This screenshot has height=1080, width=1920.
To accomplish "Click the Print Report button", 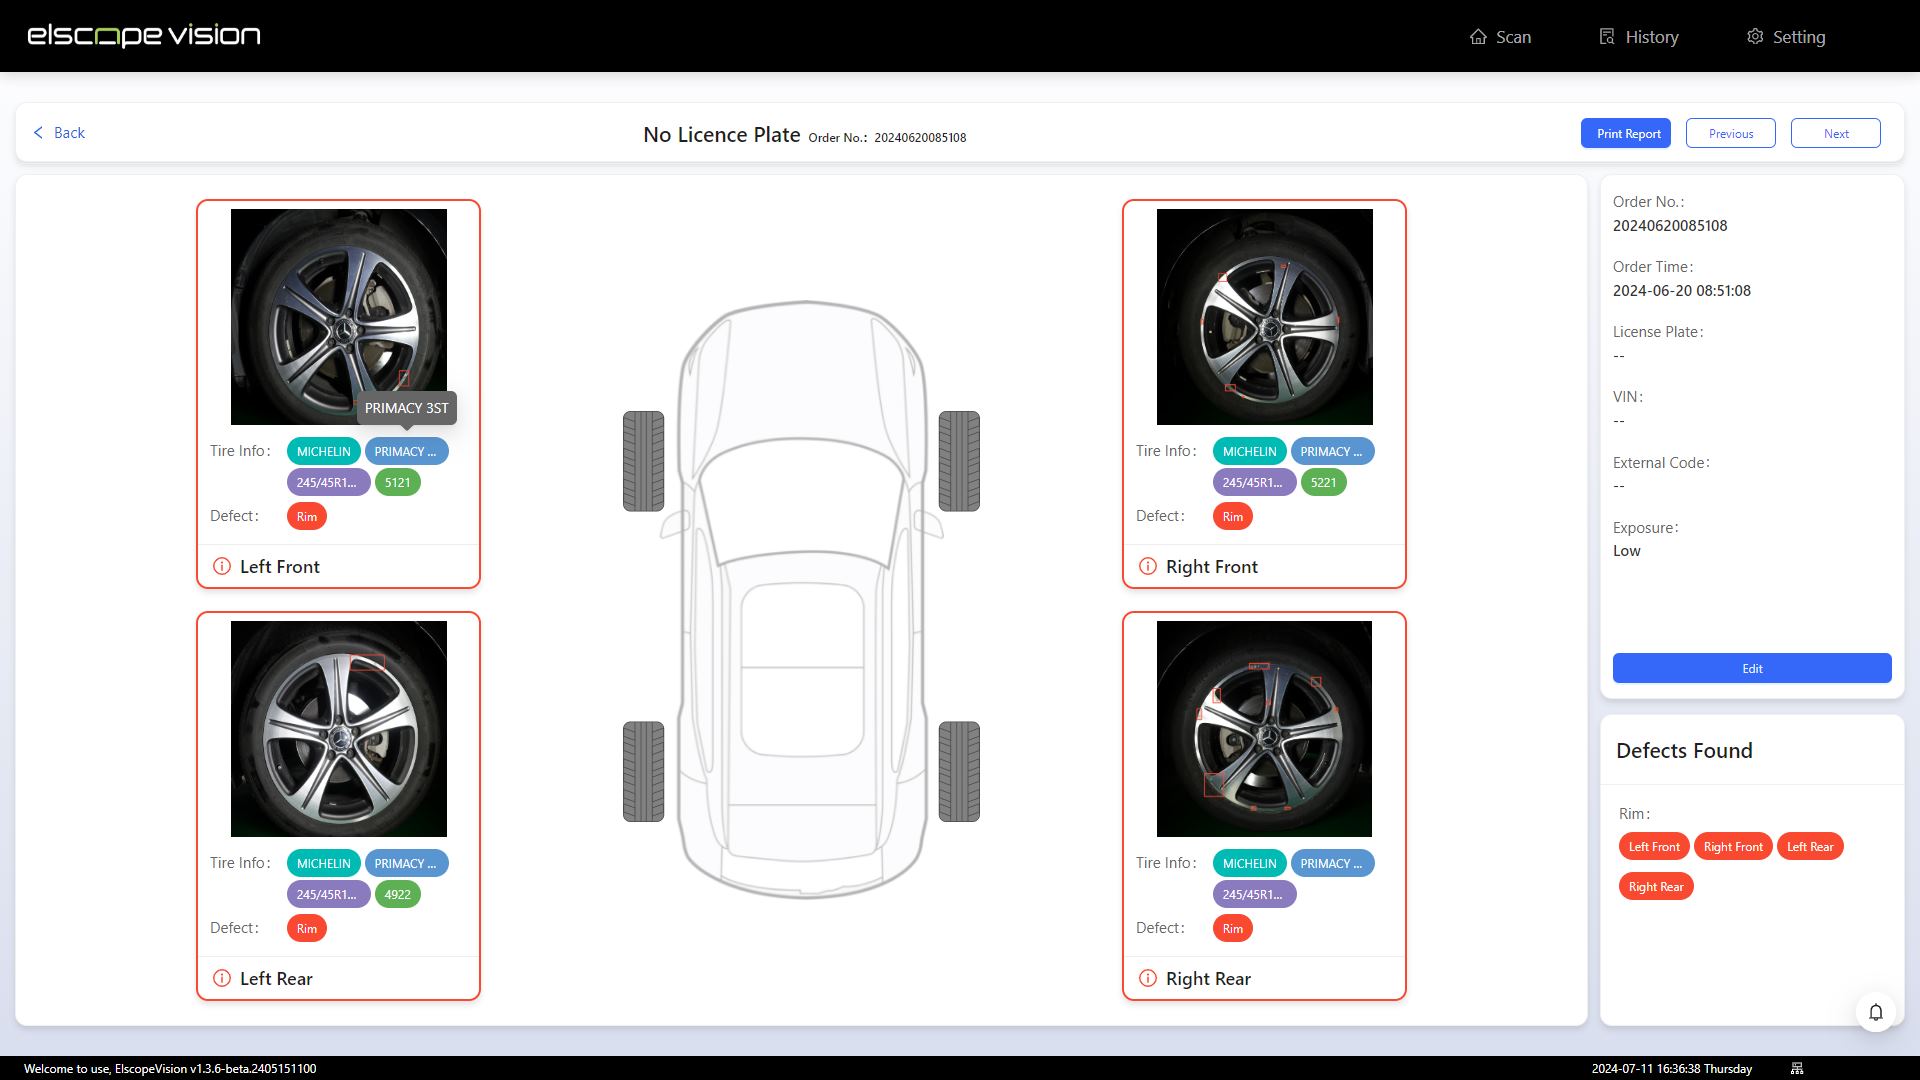I will (1625, 133).
